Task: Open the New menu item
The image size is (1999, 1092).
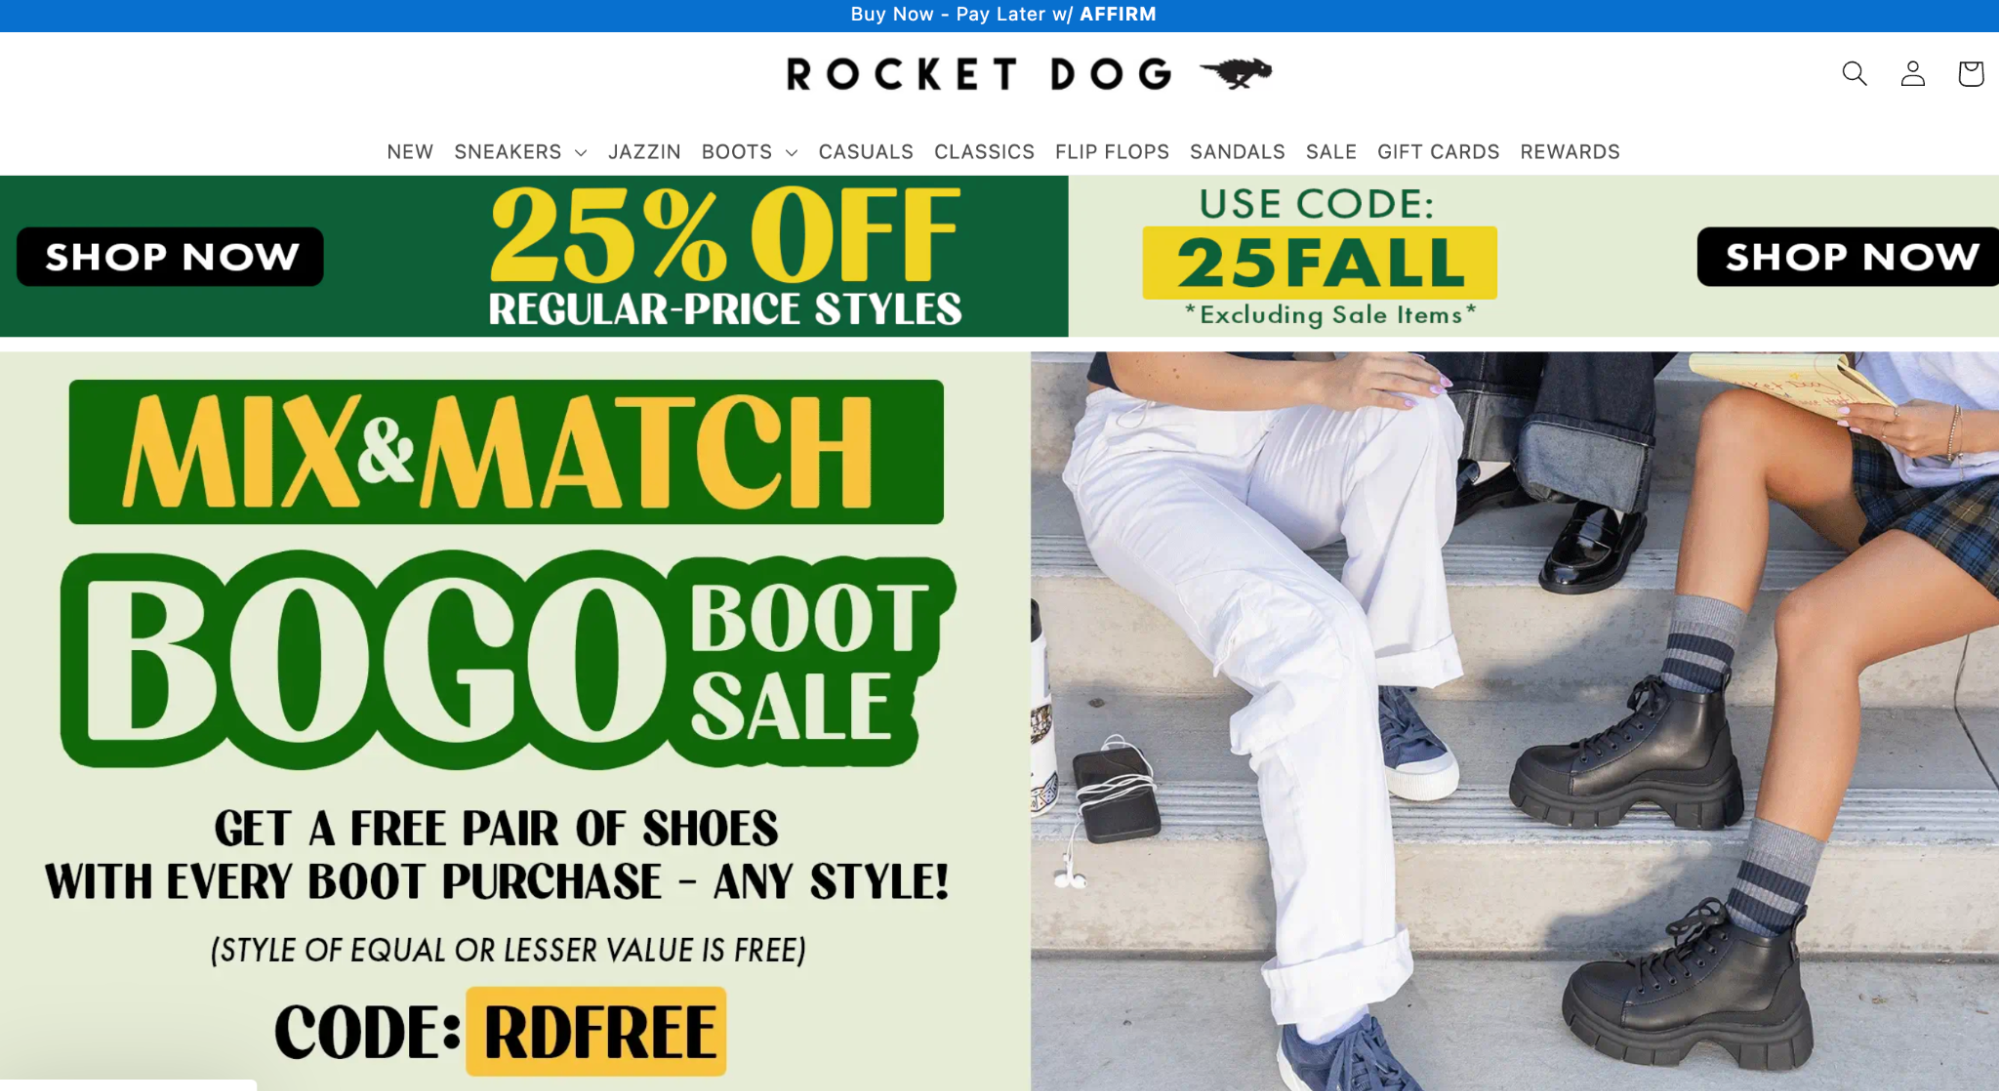Action: coord(410,151)
